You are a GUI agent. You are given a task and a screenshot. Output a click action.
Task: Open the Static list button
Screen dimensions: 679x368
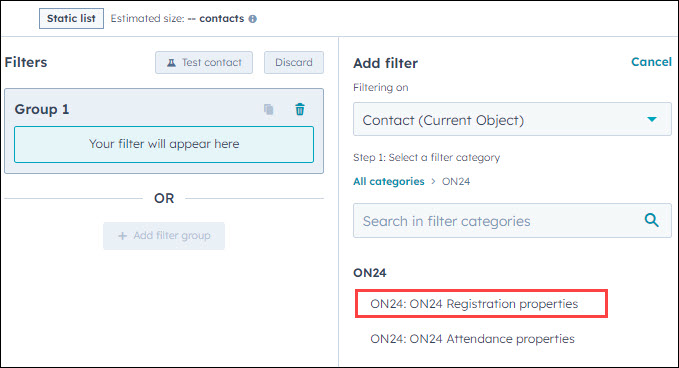(71, 19)
